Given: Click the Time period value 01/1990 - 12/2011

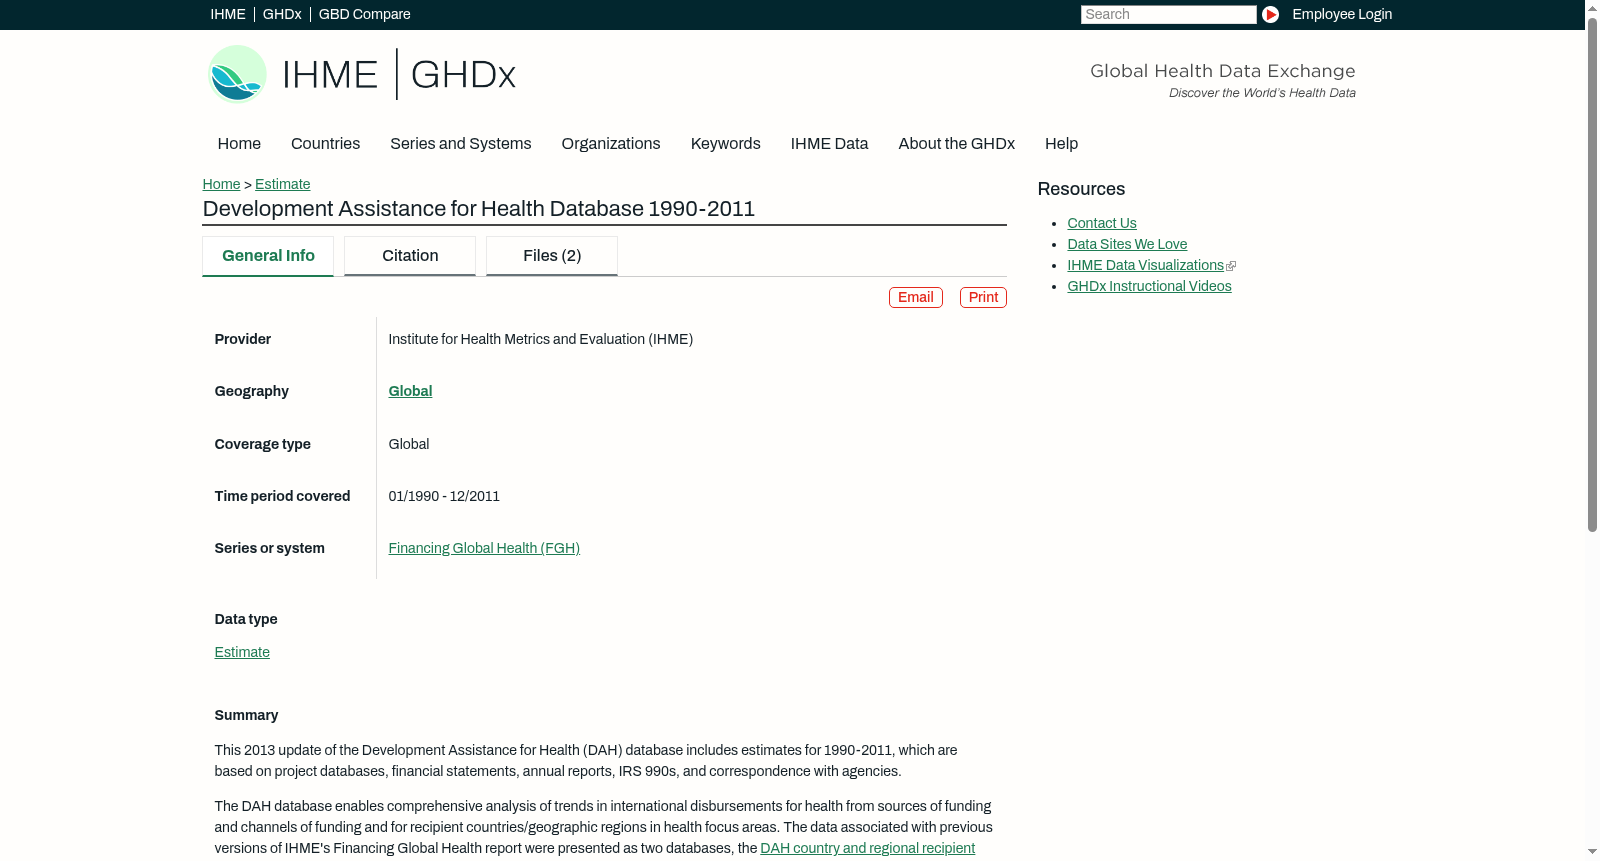Looking at the screenshot, I should (444, 496).
